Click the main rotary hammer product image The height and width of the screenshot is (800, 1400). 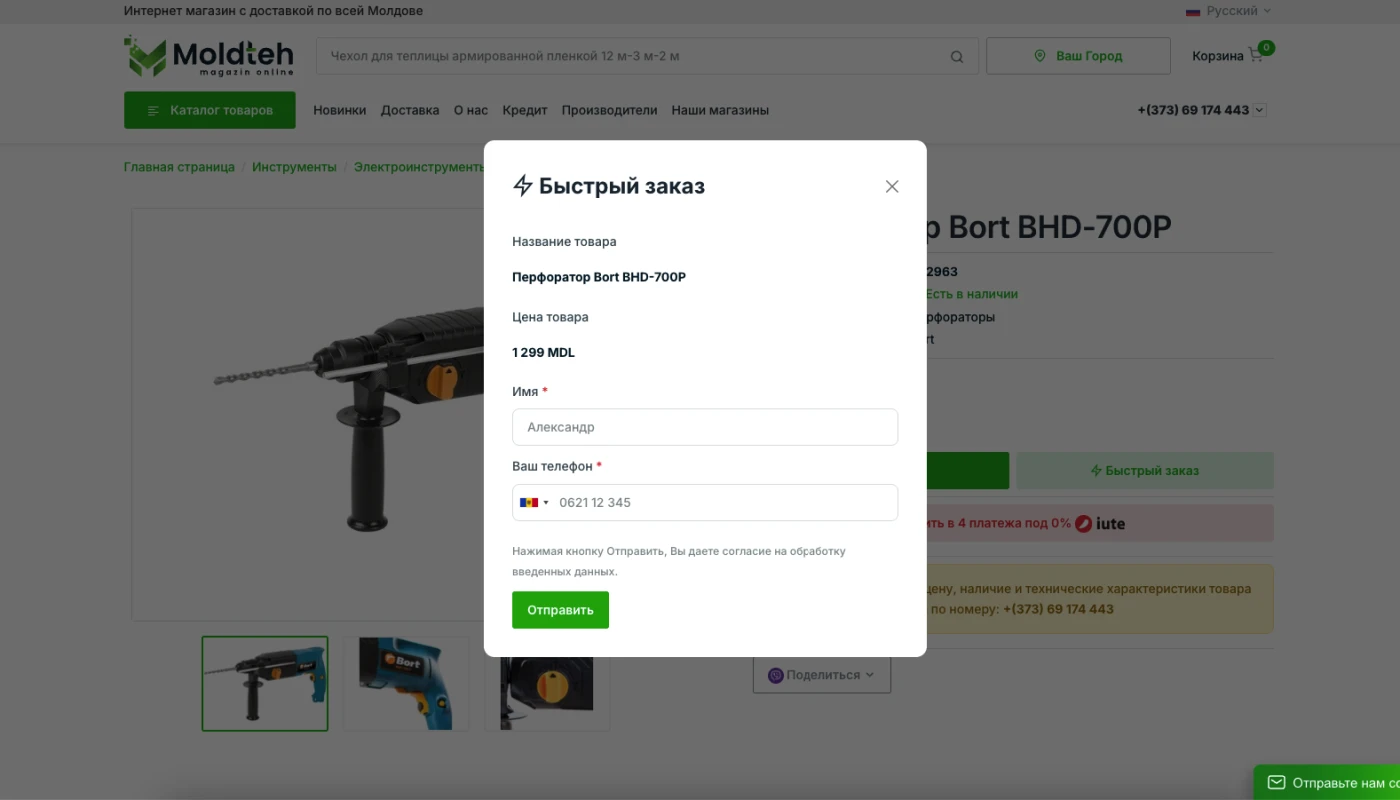(310, 414)
